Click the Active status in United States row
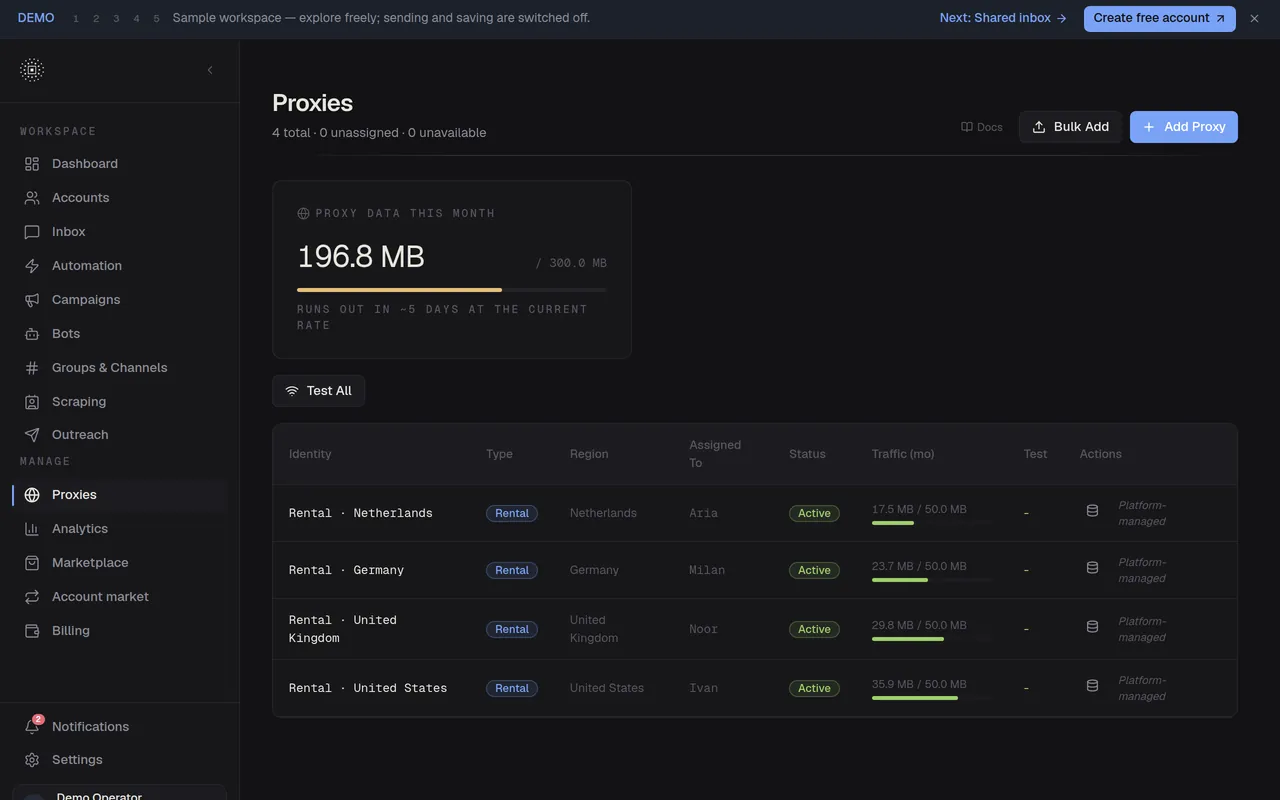Image resolution: width=1280 pixels, height=800 pixels. 814,688
